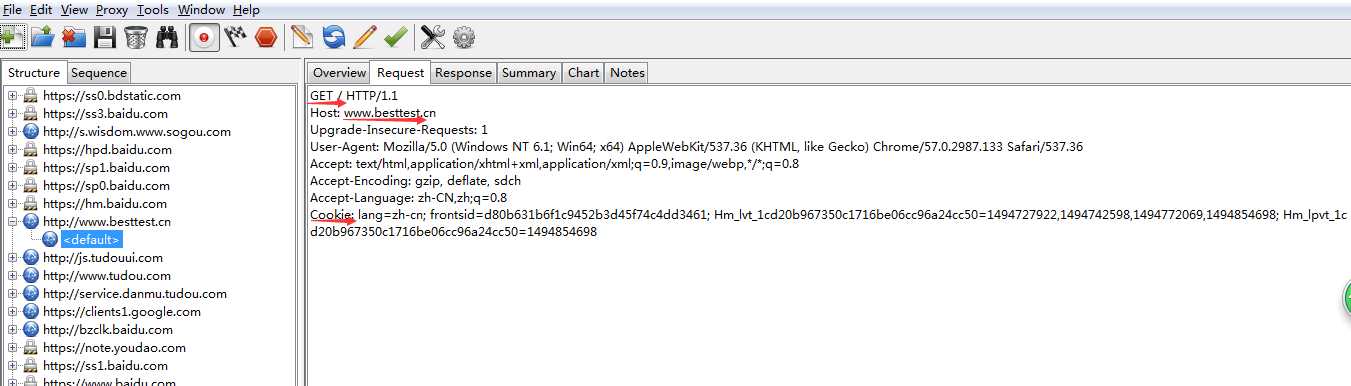
Task: Repeat the selected request
Action: (333, 38)
